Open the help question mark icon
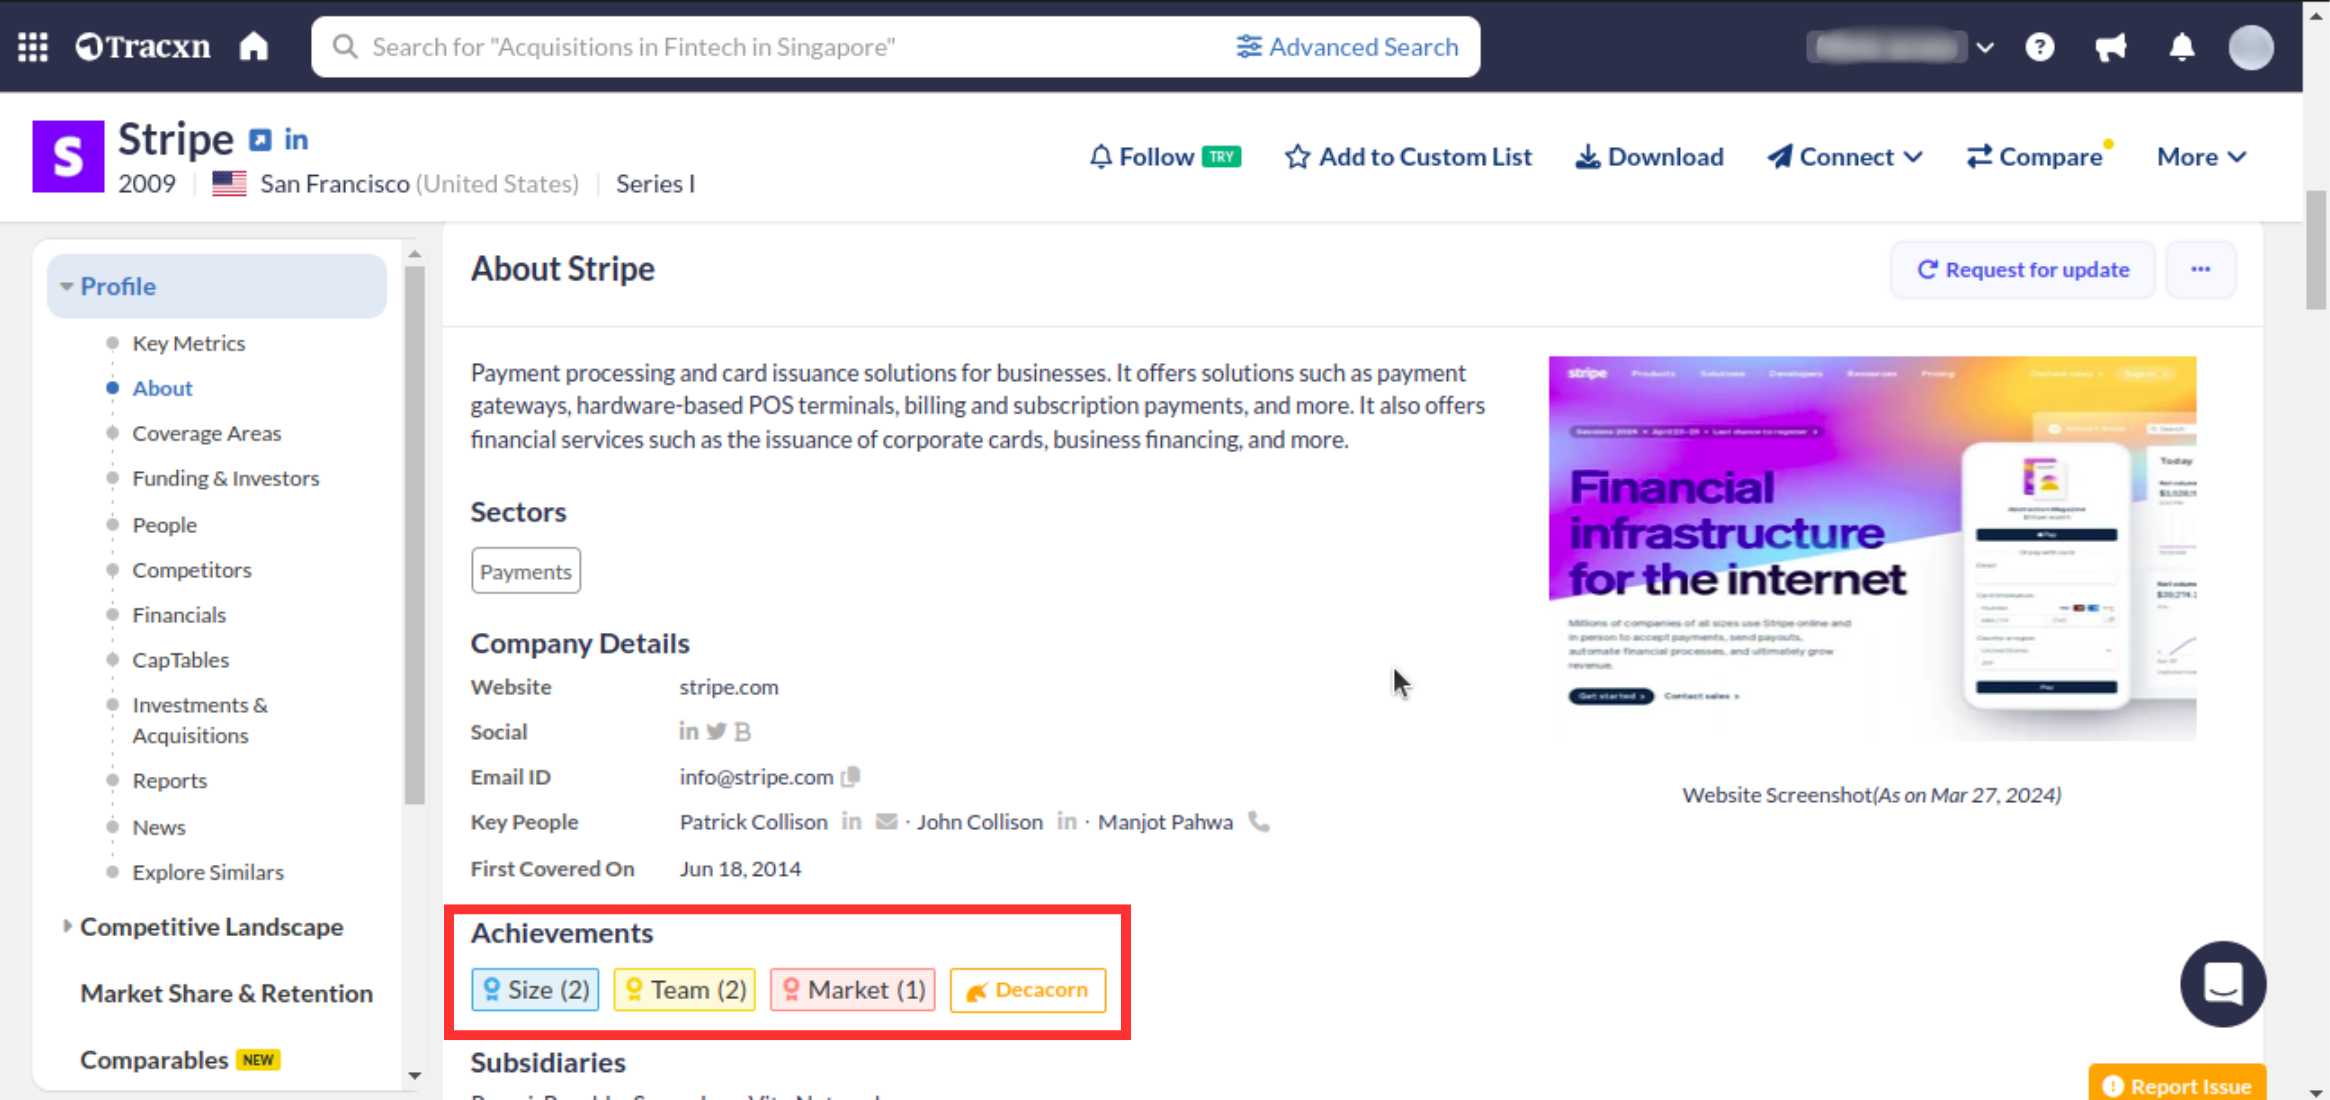 point(2039,47)
